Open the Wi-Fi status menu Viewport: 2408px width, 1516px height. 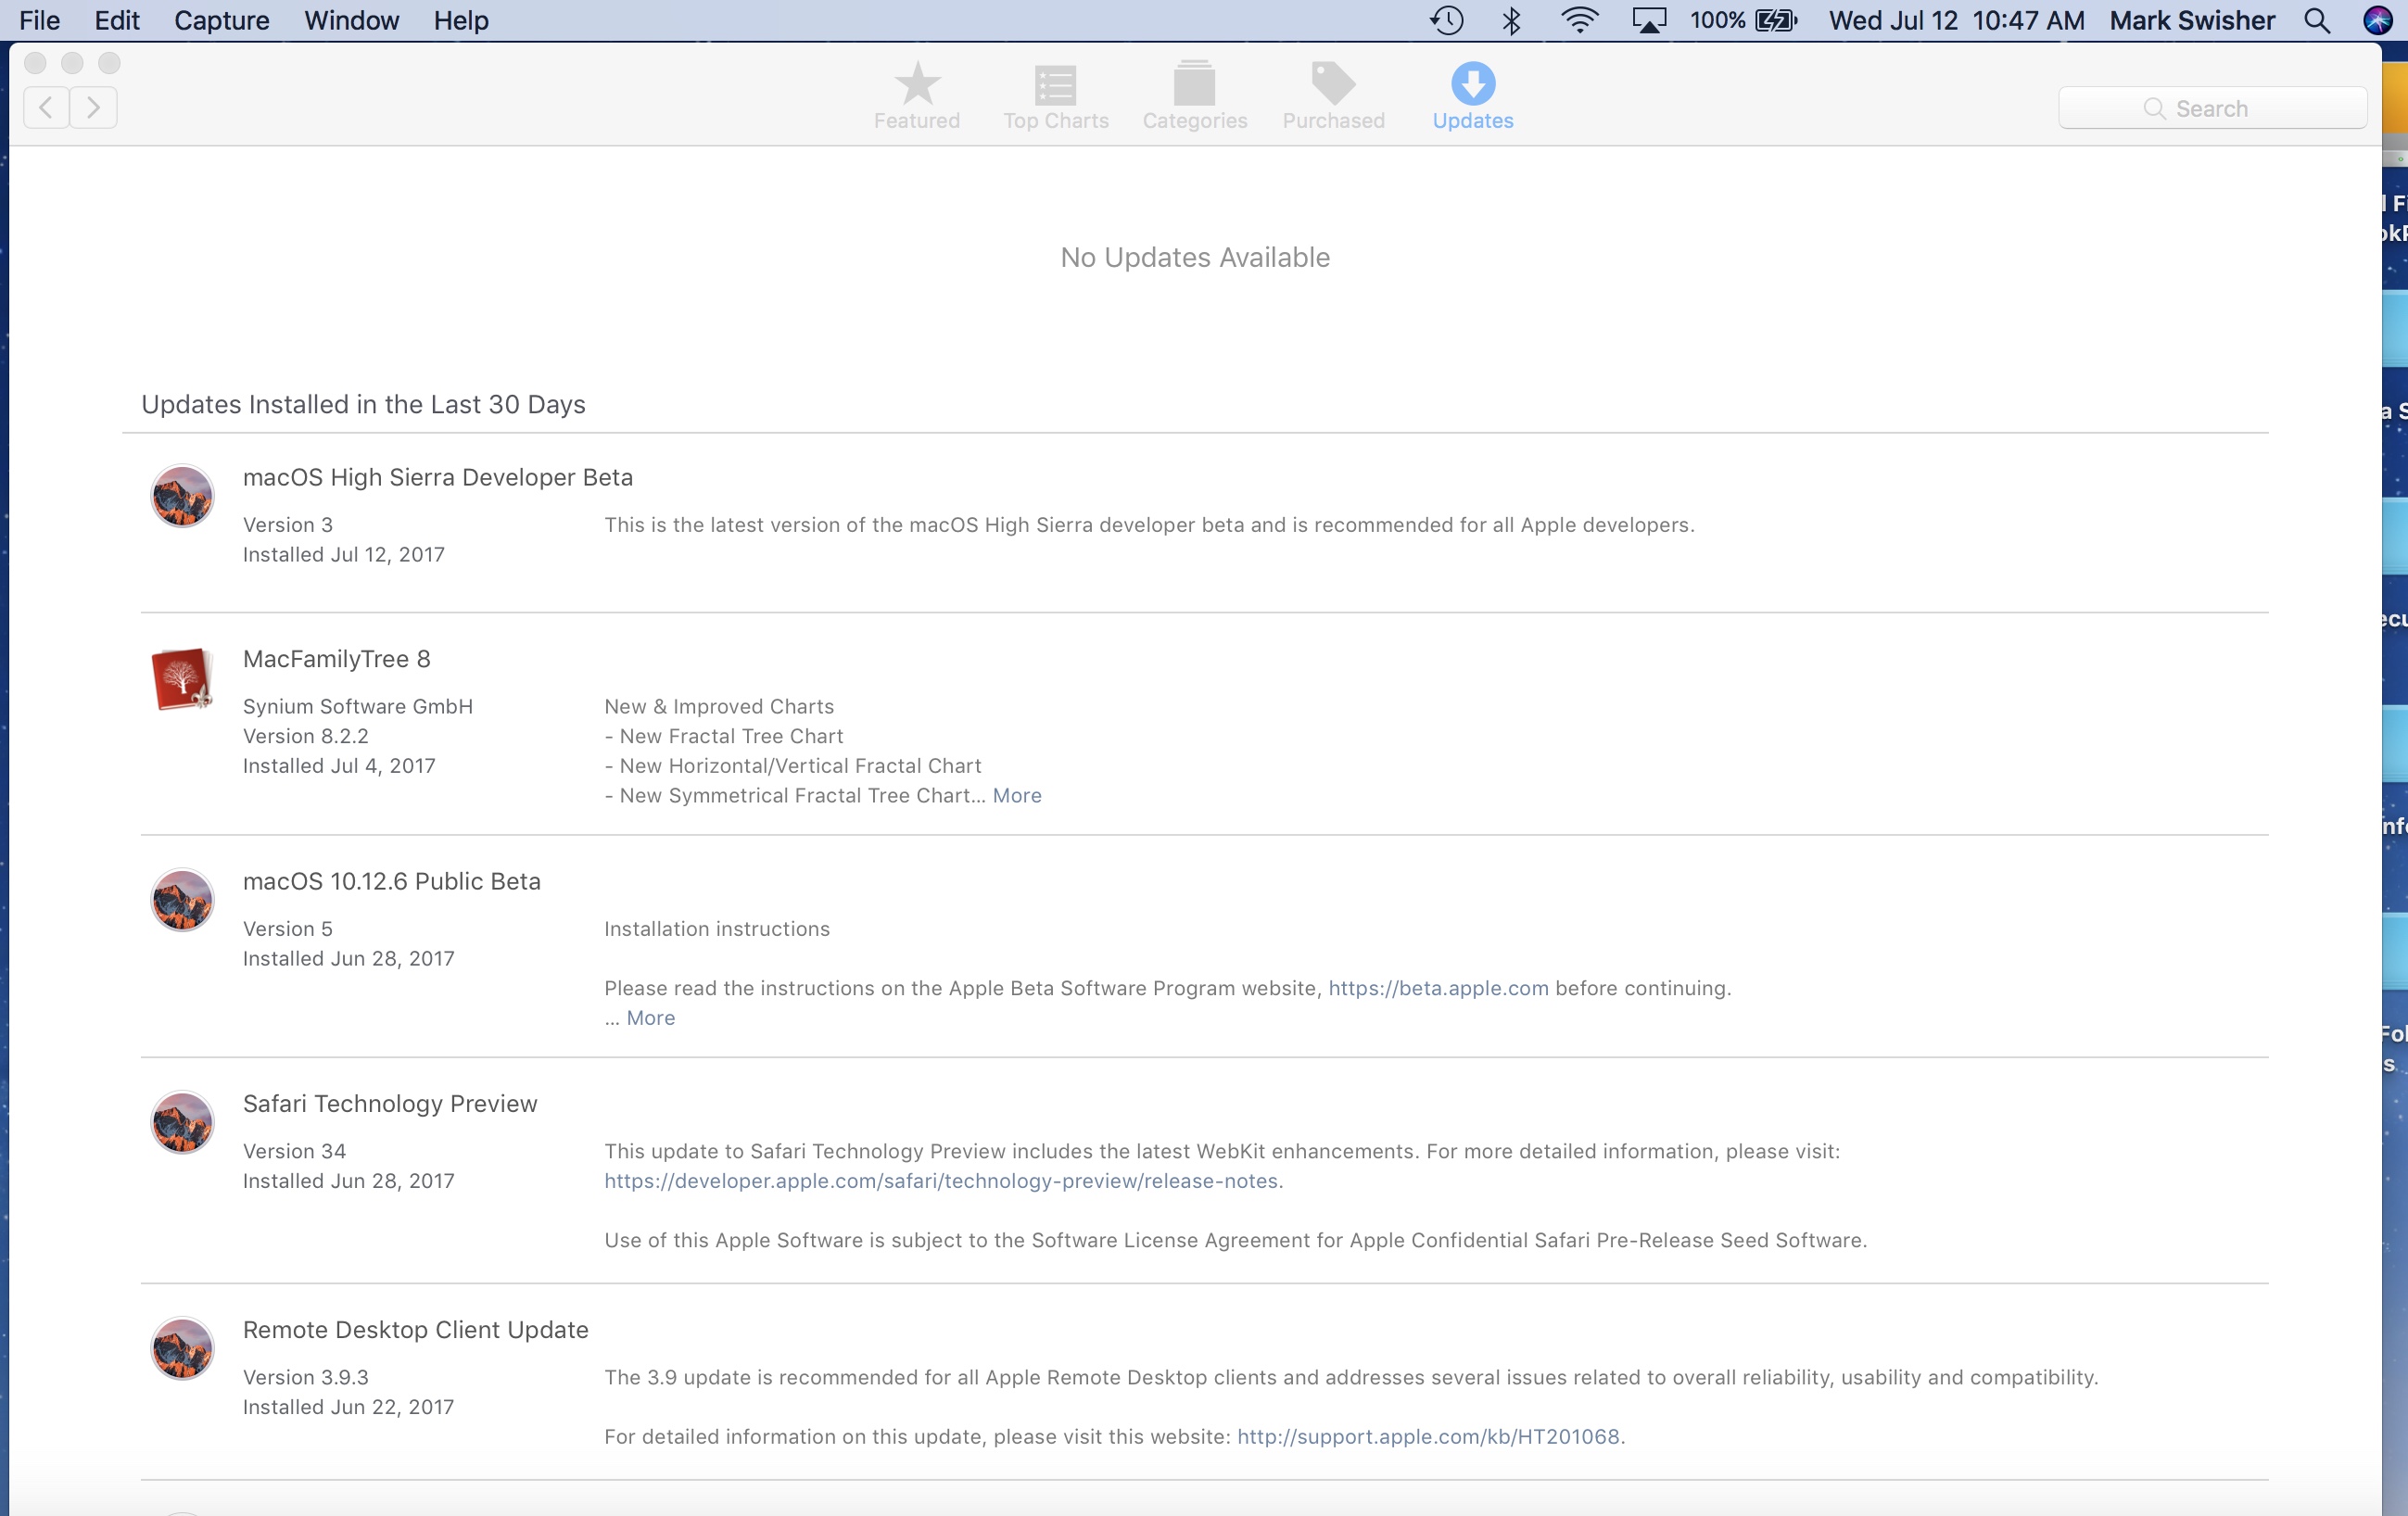click(x=1579, y=20)
